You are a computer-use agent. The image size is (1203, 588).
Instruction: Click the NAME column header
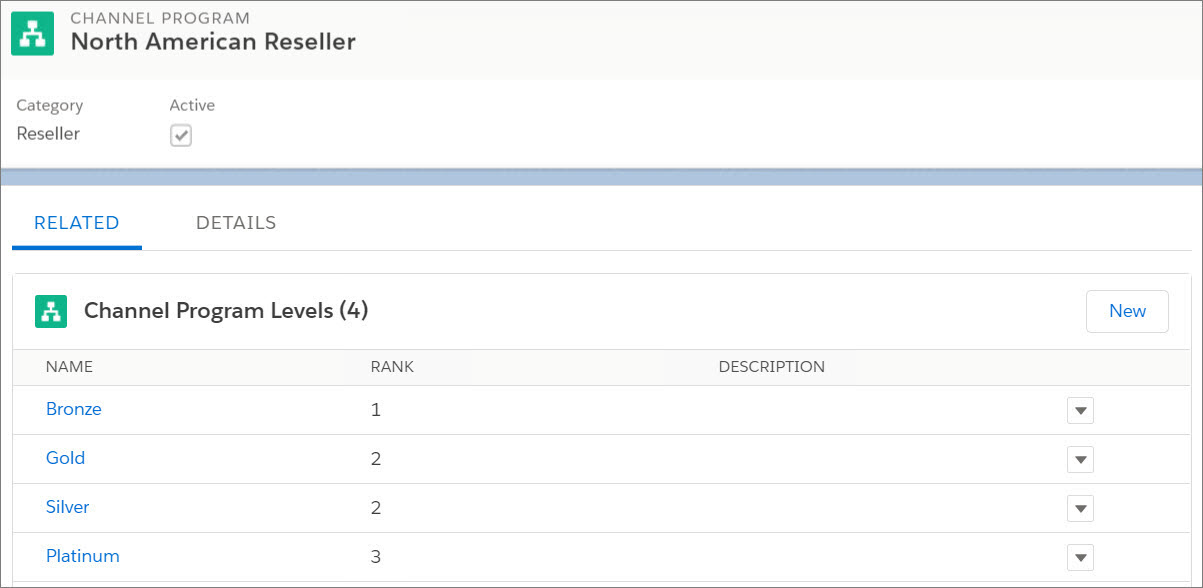[x=69, y=367]
